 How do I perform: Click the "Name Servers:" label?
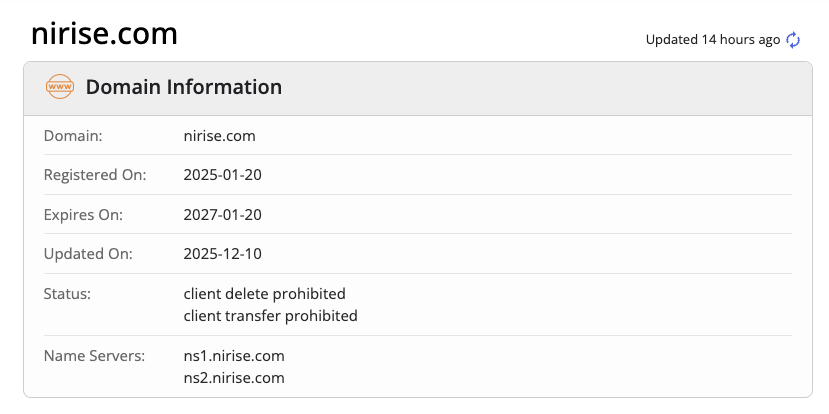[94, 356]
